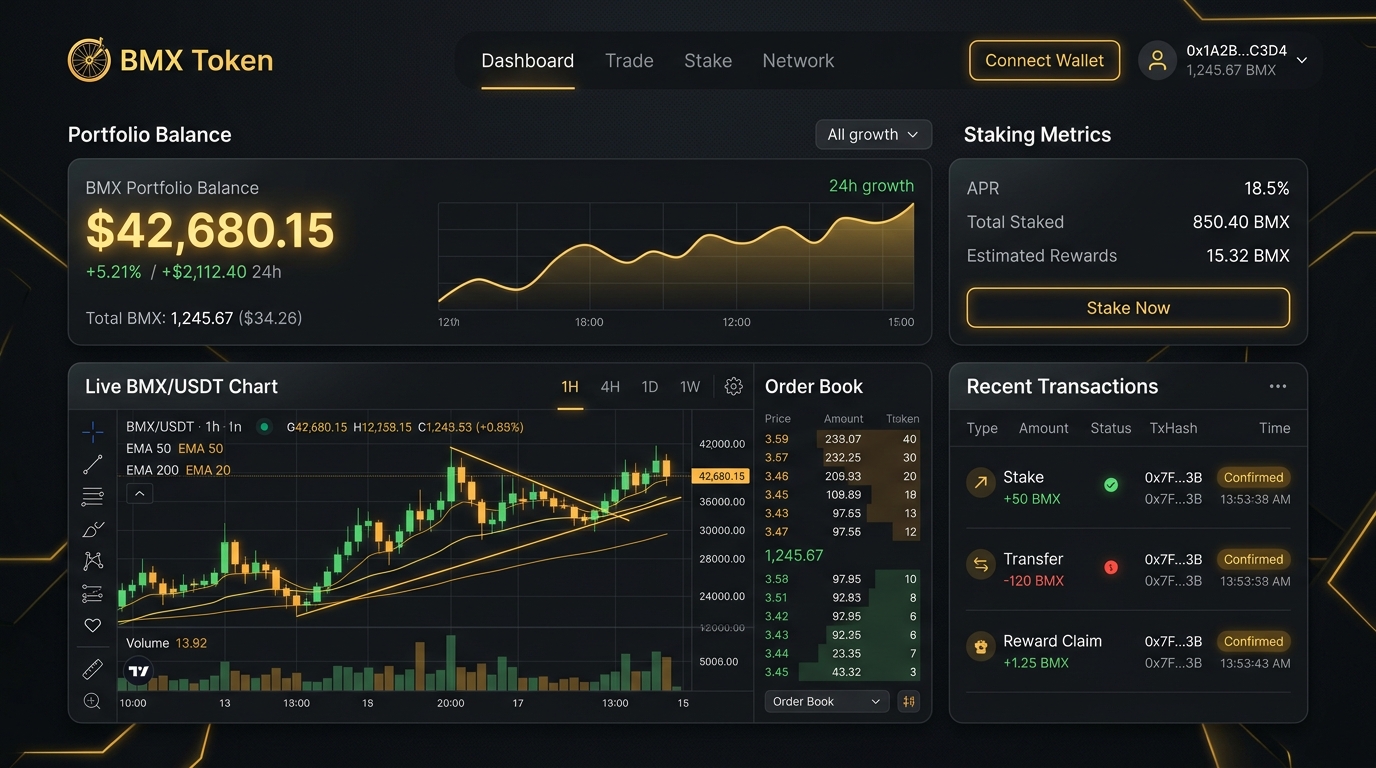Viewport: 1376px width, 768px height.
Task: Click the Stake transaction arrow icon
Action: [x=981, y=483]
